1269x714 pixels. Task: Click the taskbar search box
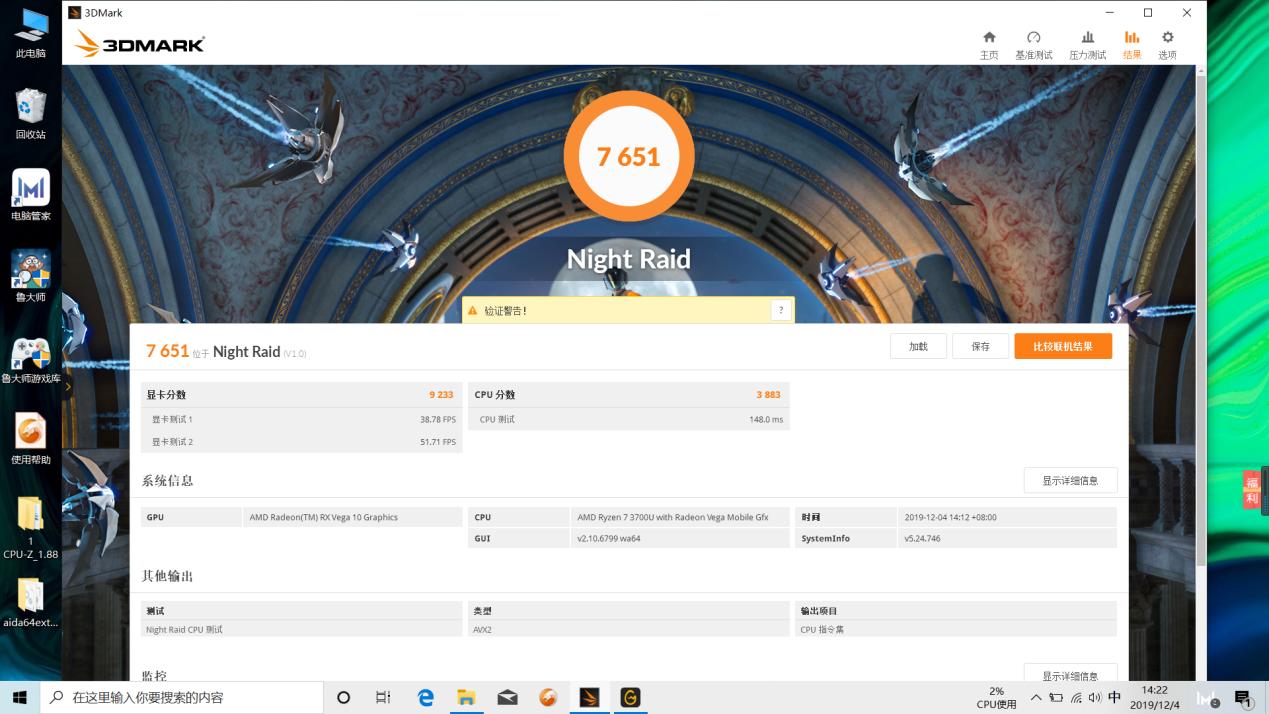182,698
